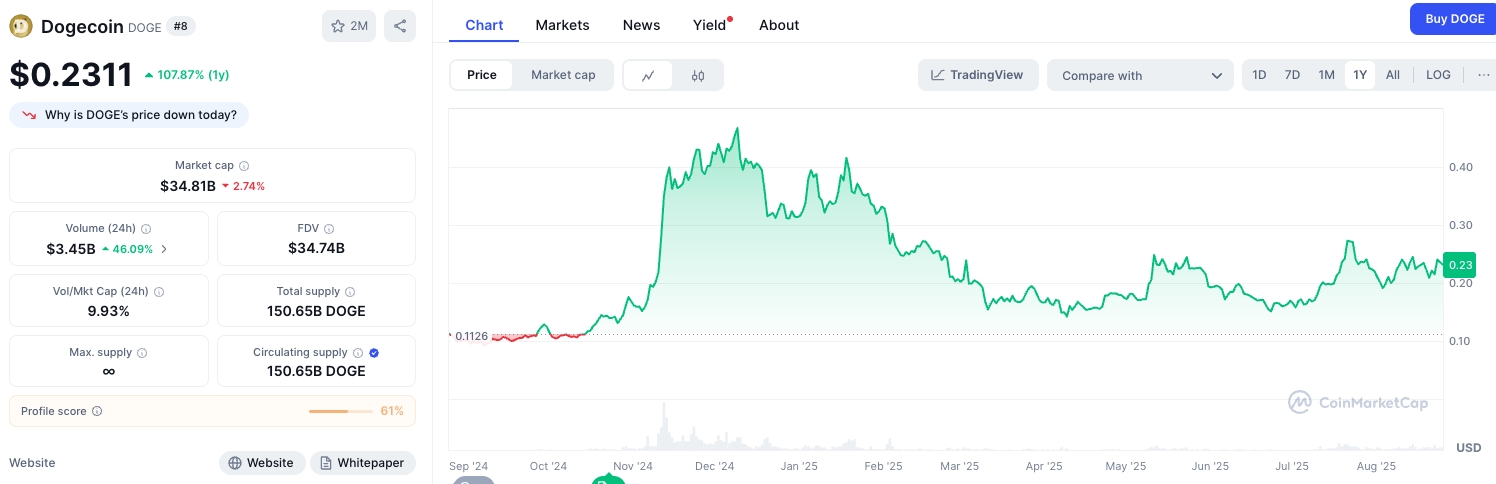Click the $3.45B volume value
1496x484 pixels.
point(71,249)
